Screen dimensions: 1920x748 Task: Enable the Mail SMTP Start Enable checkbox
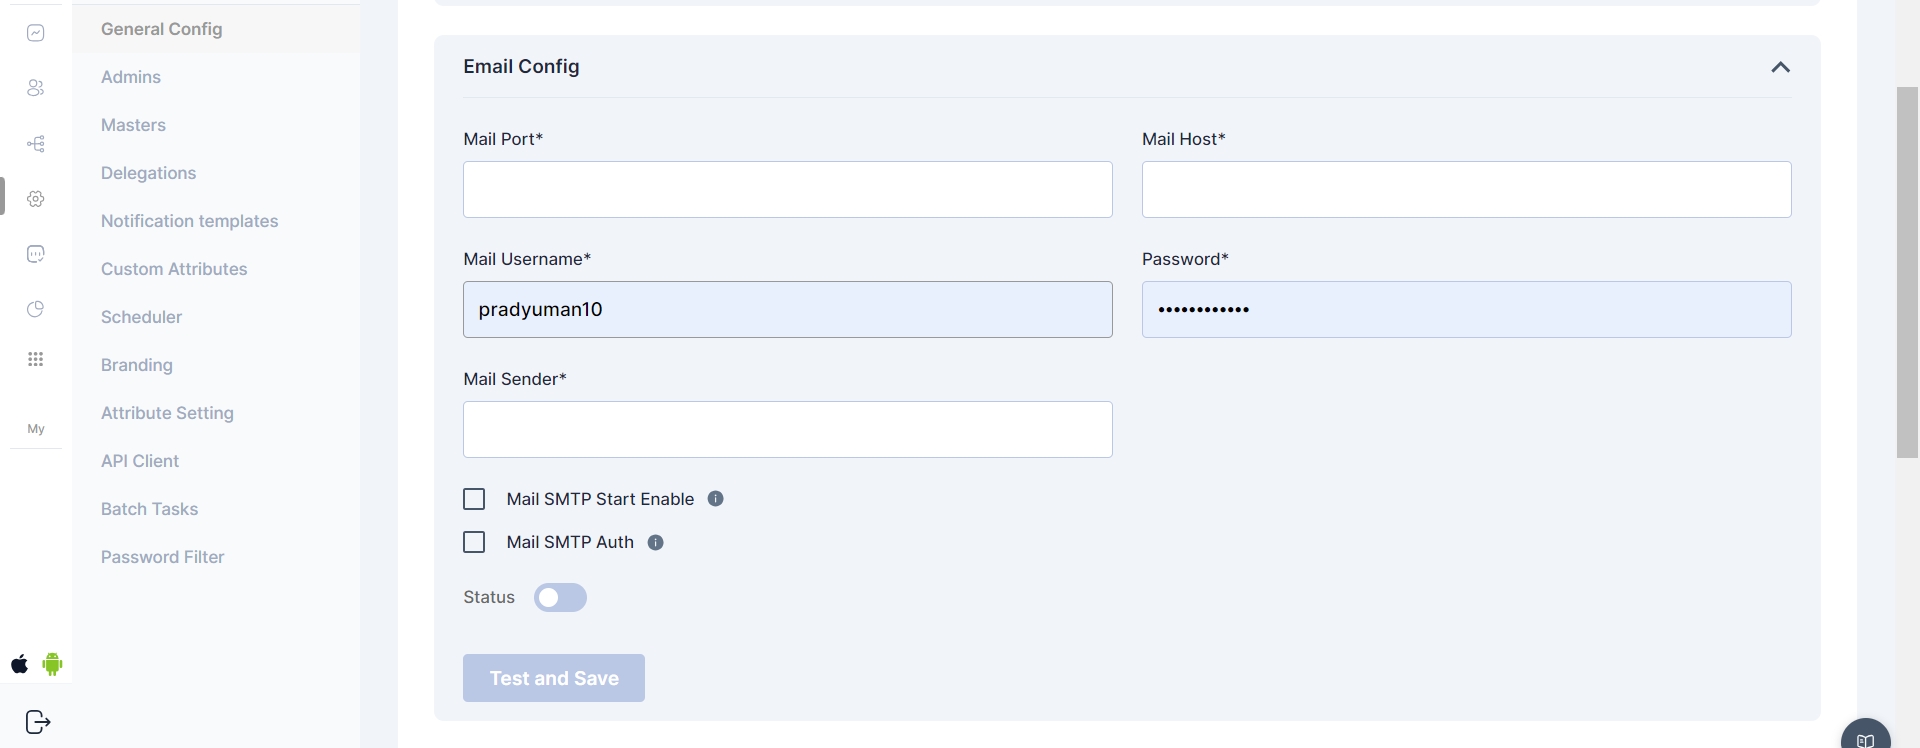[474, 499]
